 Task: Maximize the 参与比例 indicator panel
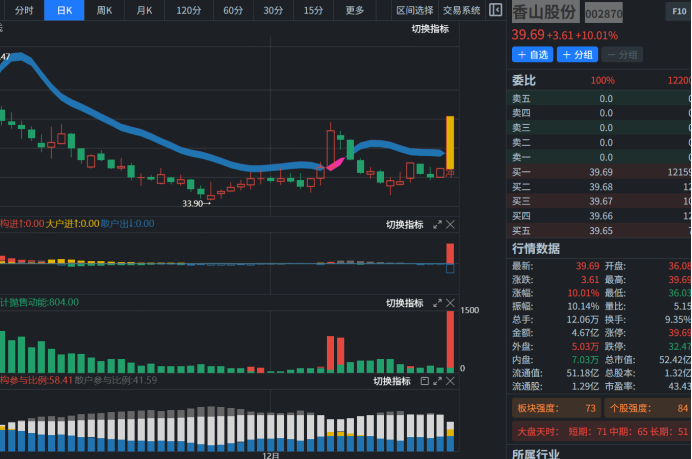pyautogui.click(x=437, y=381)
